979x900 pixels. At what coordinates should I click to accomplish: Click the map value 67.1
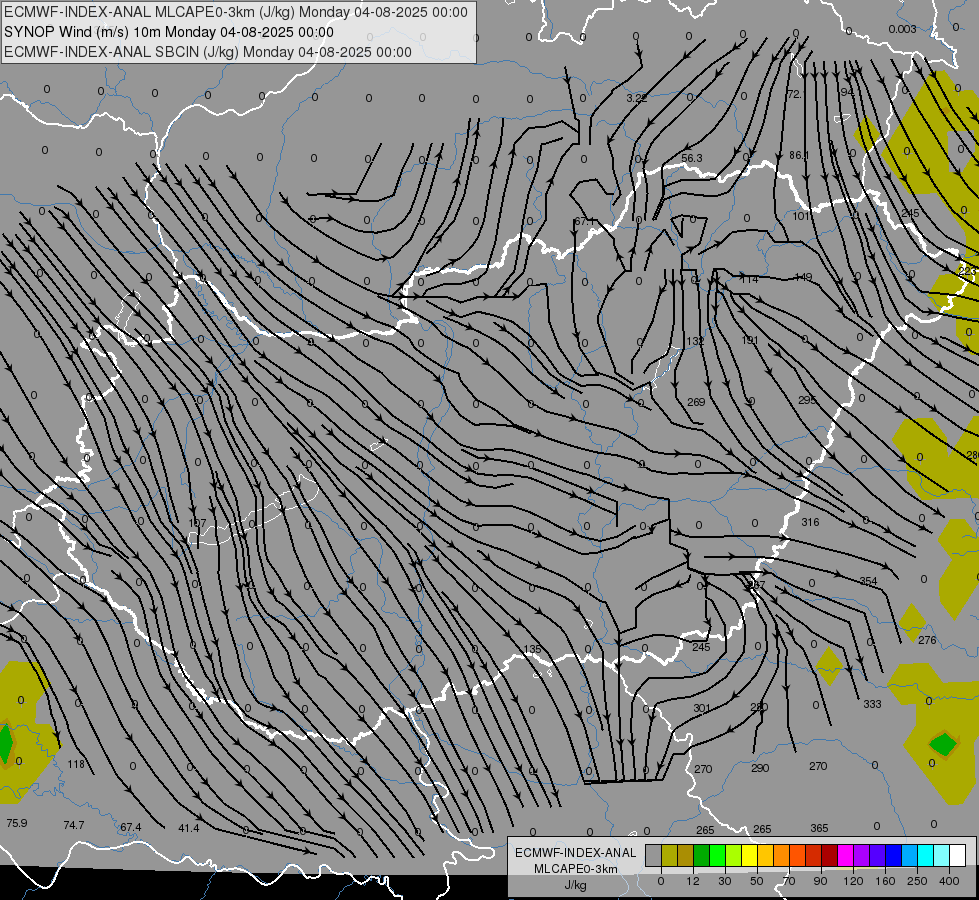pos(585,221)
